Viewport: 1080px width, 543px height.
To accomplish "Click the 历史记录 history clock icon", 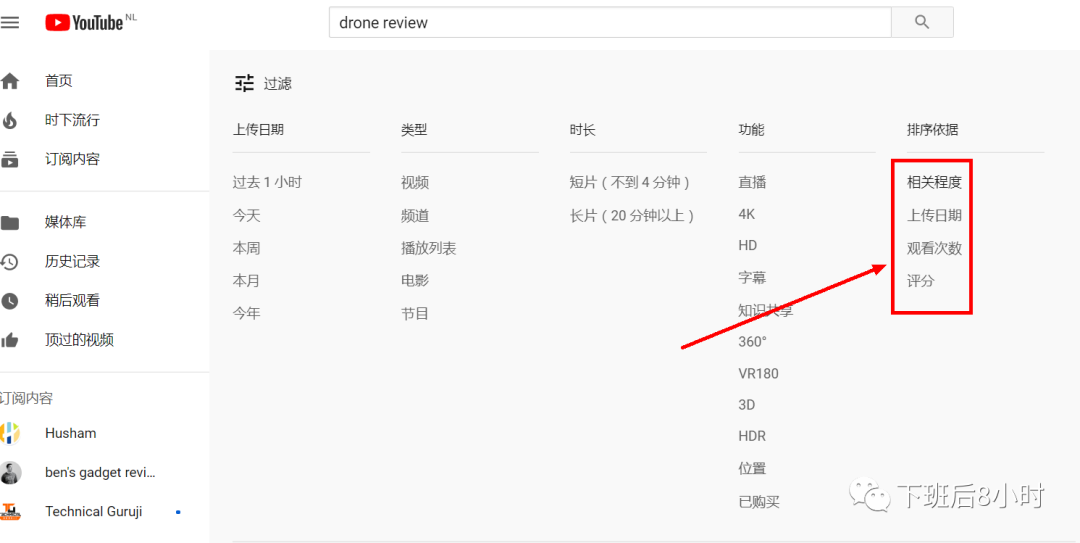I will [10, 262].
